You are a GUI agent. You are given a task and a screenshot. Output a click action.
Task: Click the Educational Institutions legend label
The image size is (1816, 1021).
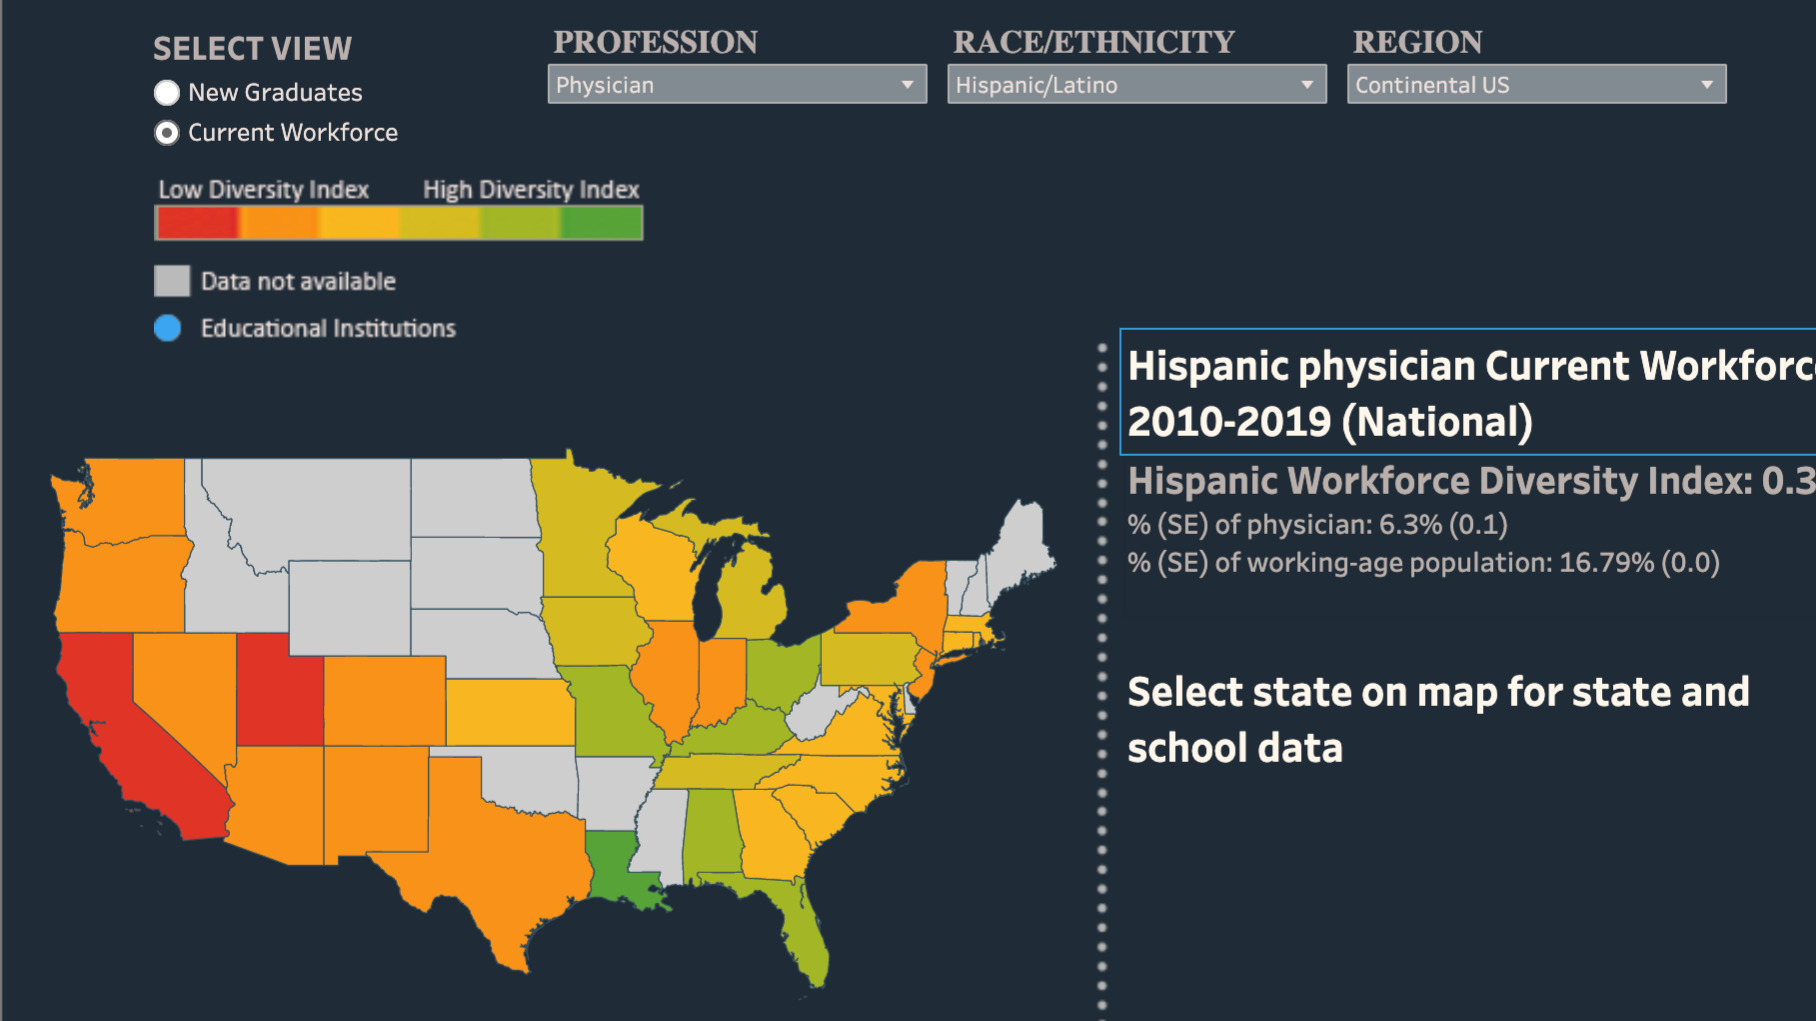pyautogui.click(x=328, y=328)
